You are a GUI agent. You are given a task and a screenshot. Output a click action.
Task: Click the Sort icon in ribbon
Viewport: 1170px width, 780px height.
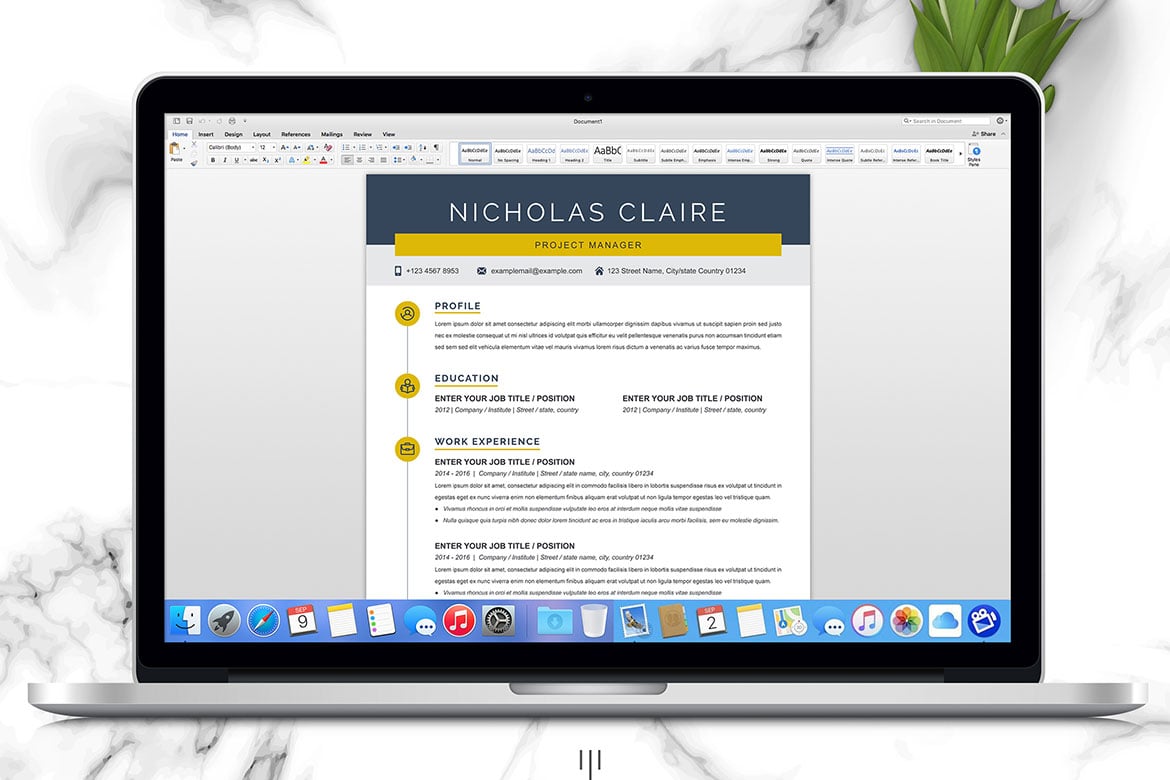click(424, 147)
